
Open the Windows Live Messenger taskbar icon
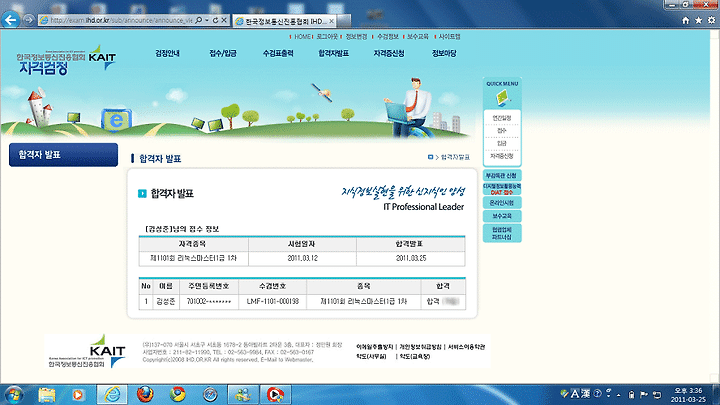243,394
